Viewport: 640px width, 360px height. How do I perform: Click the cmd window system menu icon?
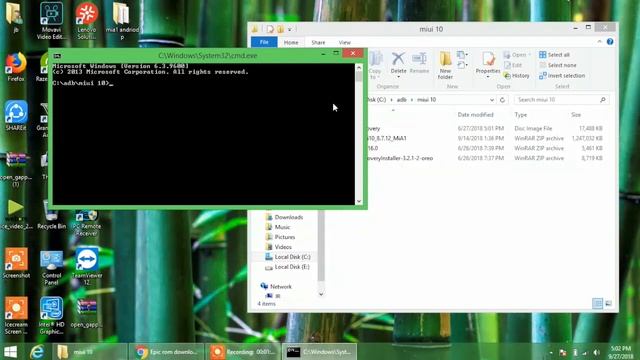(57, 56)
